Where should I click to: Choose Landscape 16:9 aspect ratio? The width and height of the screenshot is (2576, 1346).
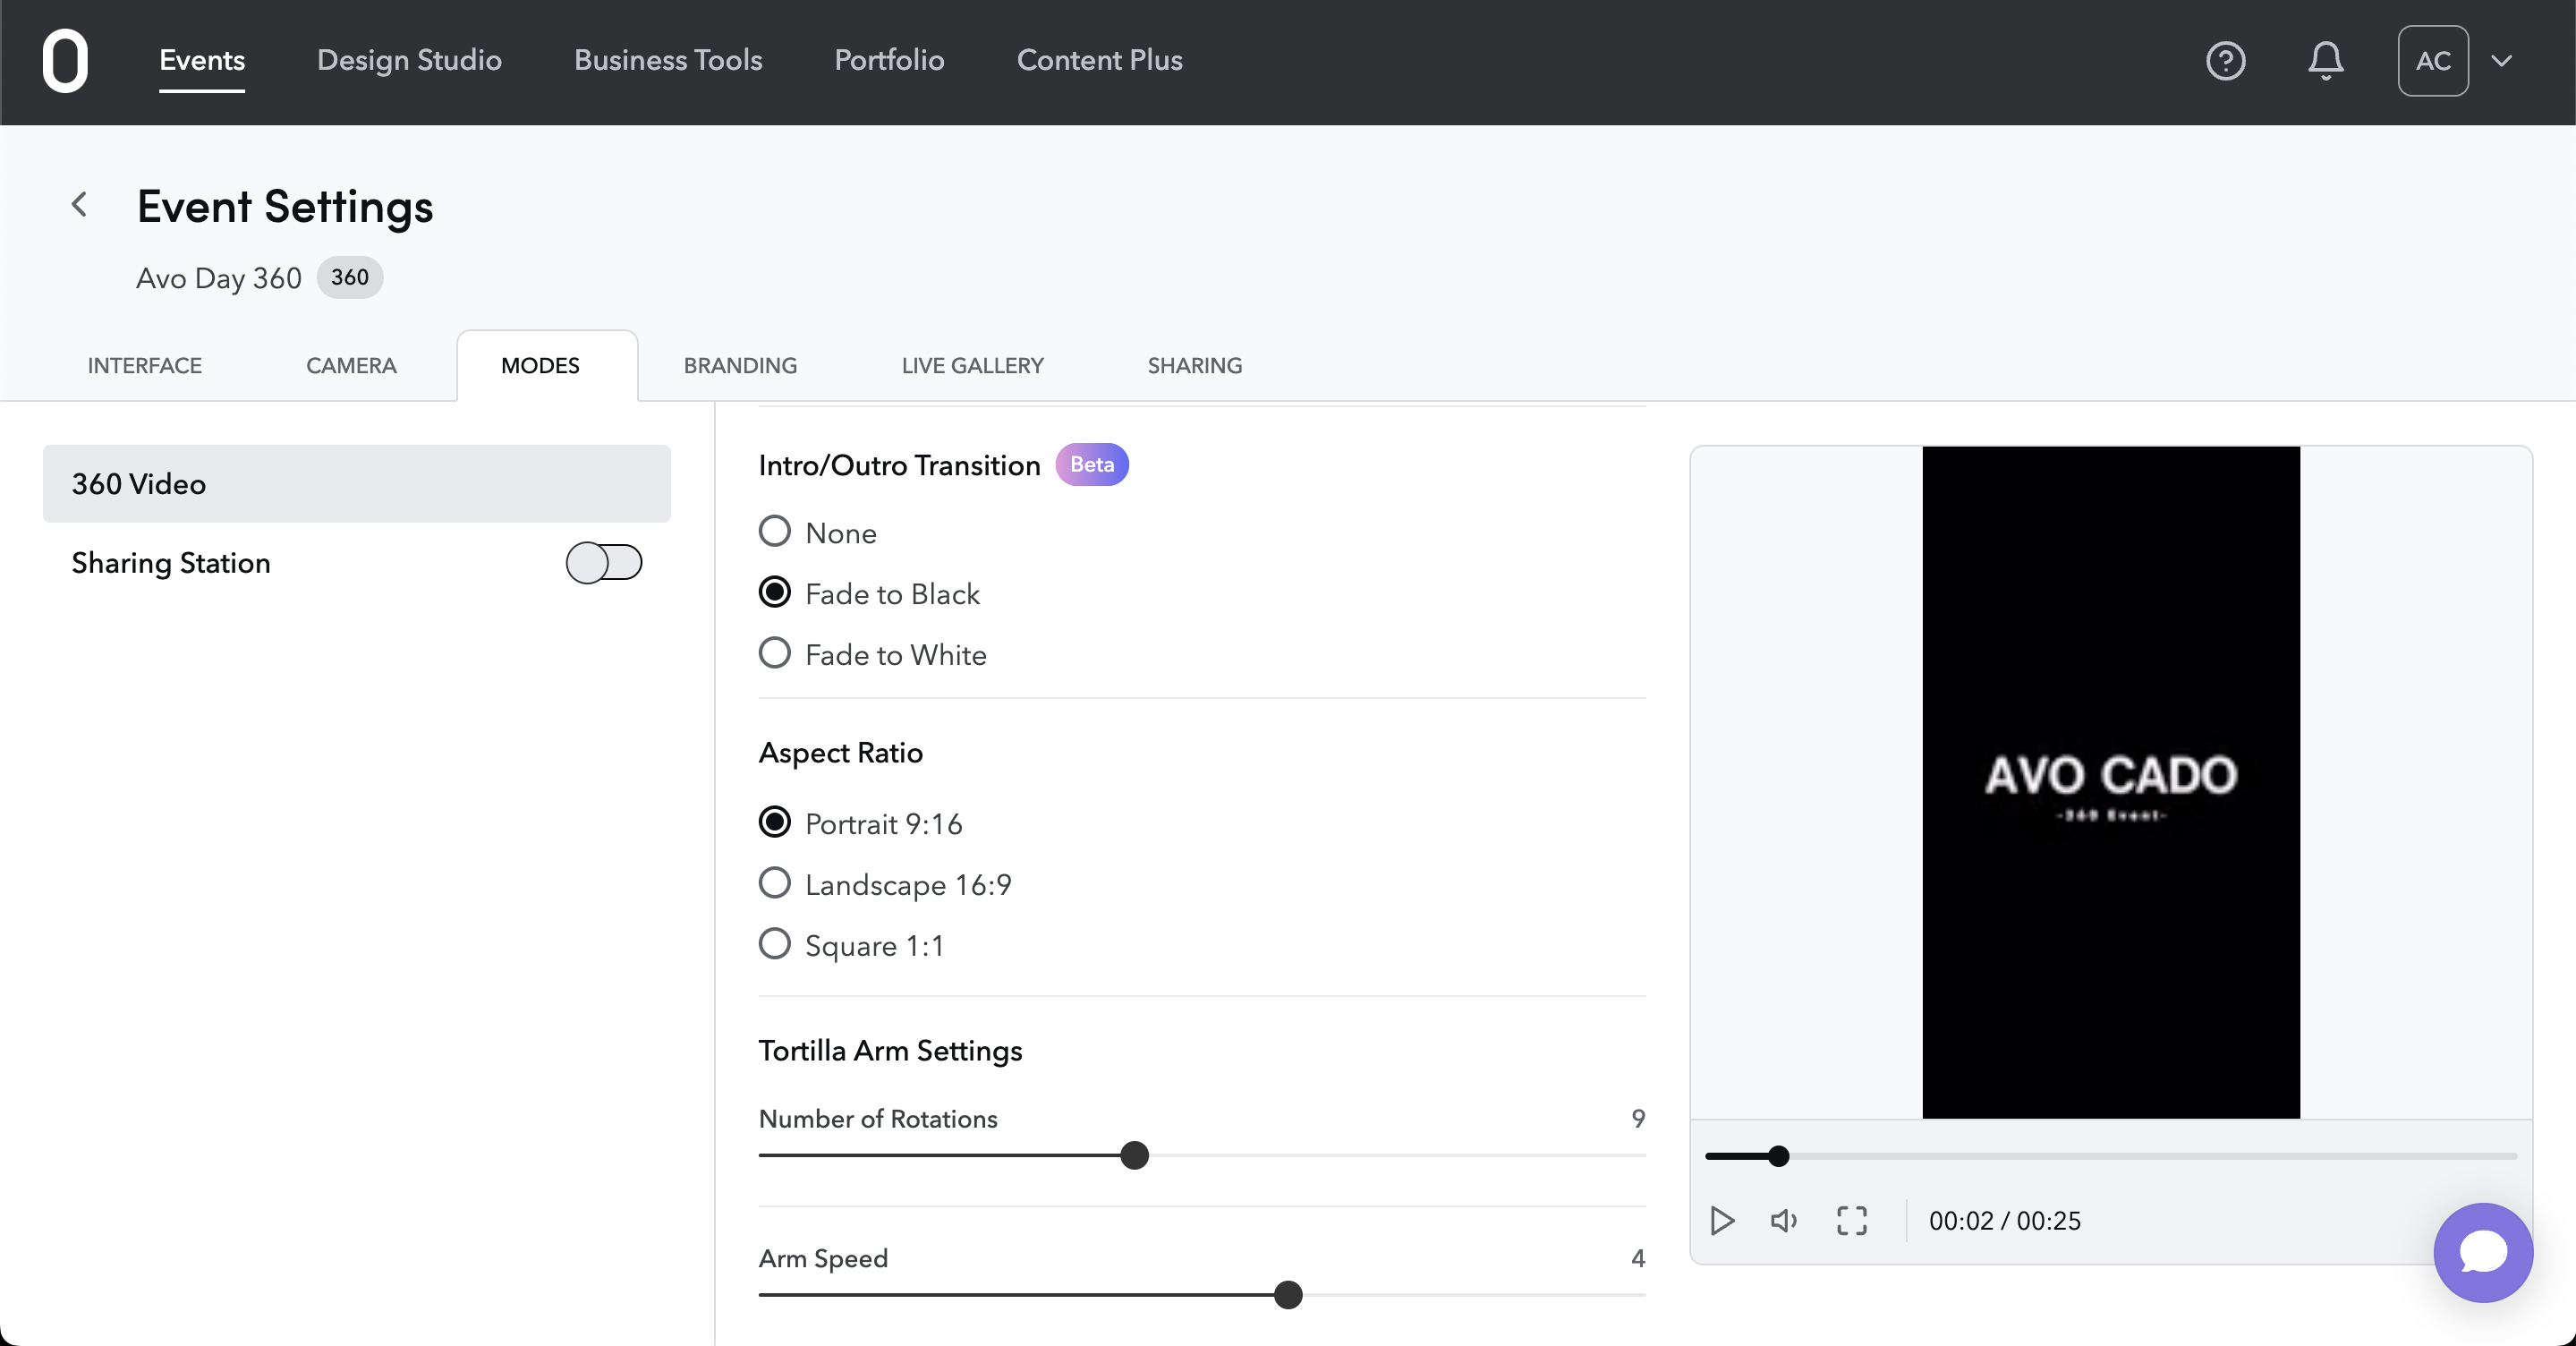(x=774, y=883)
